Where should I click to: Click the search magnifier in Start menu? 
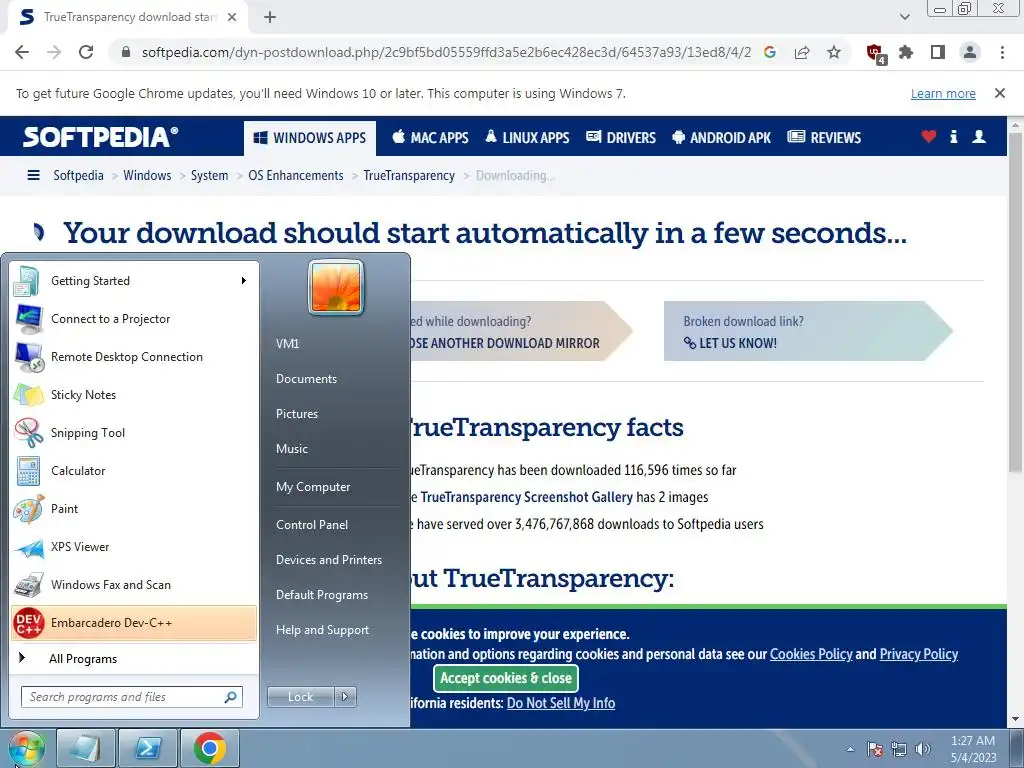tap(231, 697)
